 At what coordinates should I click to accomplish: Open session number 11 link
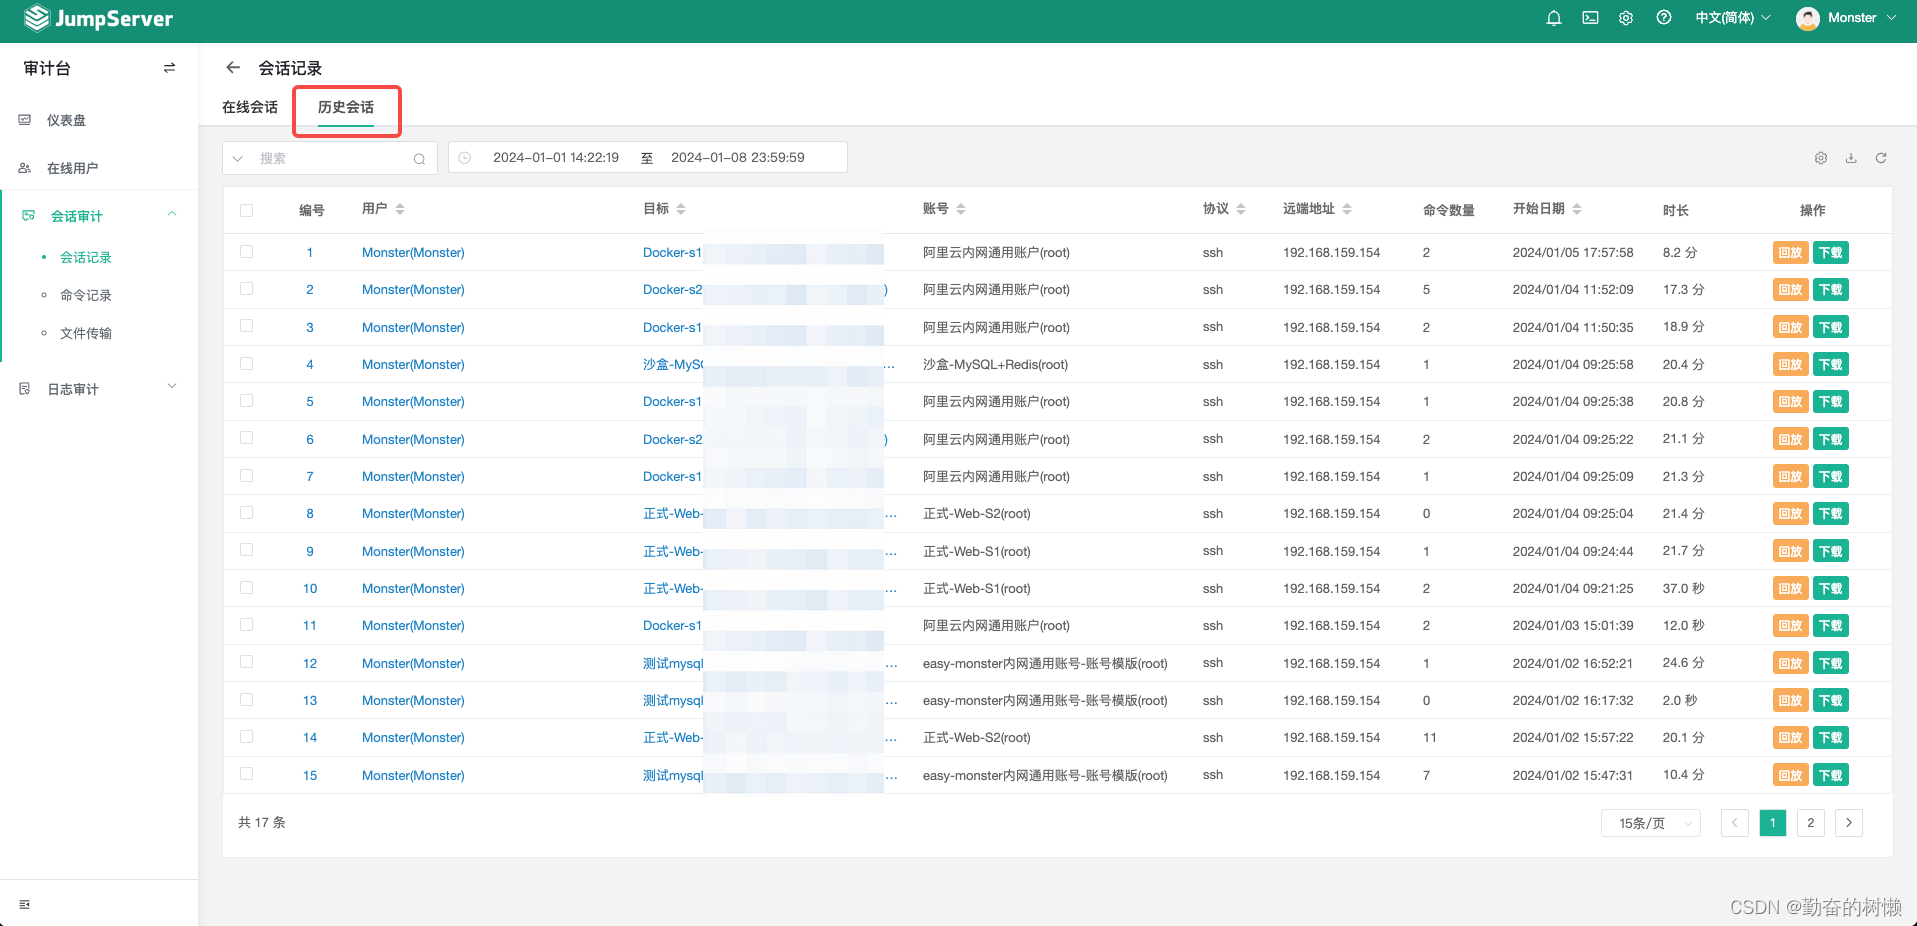[310, 626]
